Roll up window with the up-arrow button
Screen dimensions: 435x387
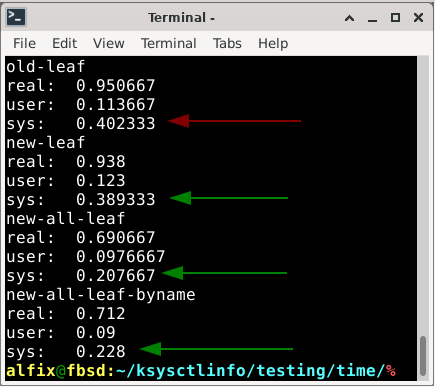(x=349, y=18)
